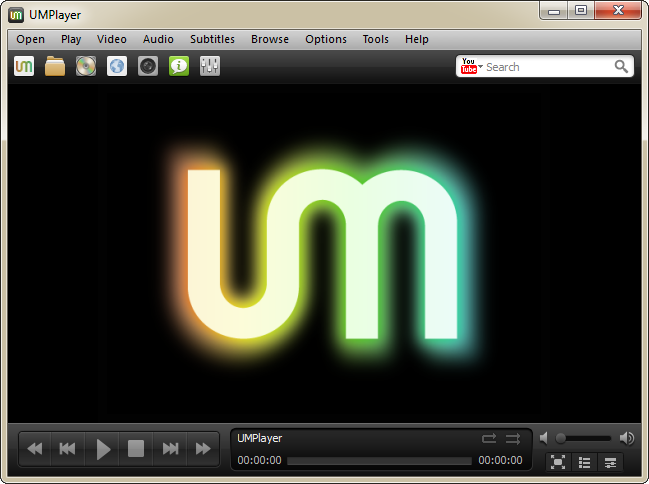649x484 pixels.
Task: Toggle repeat playback
Action: tap(489, 438)
